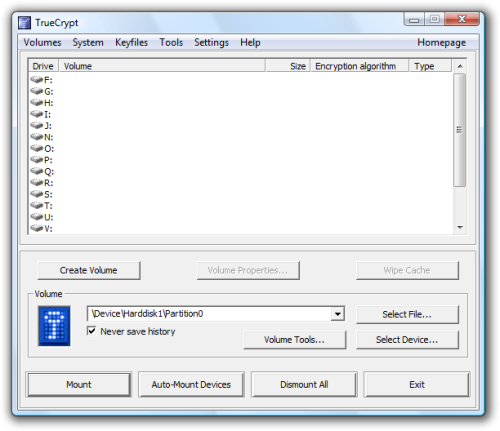Viewport: 500px width, 431px height.
Task: Open the Volumes menu
Action: click(42, 42)
